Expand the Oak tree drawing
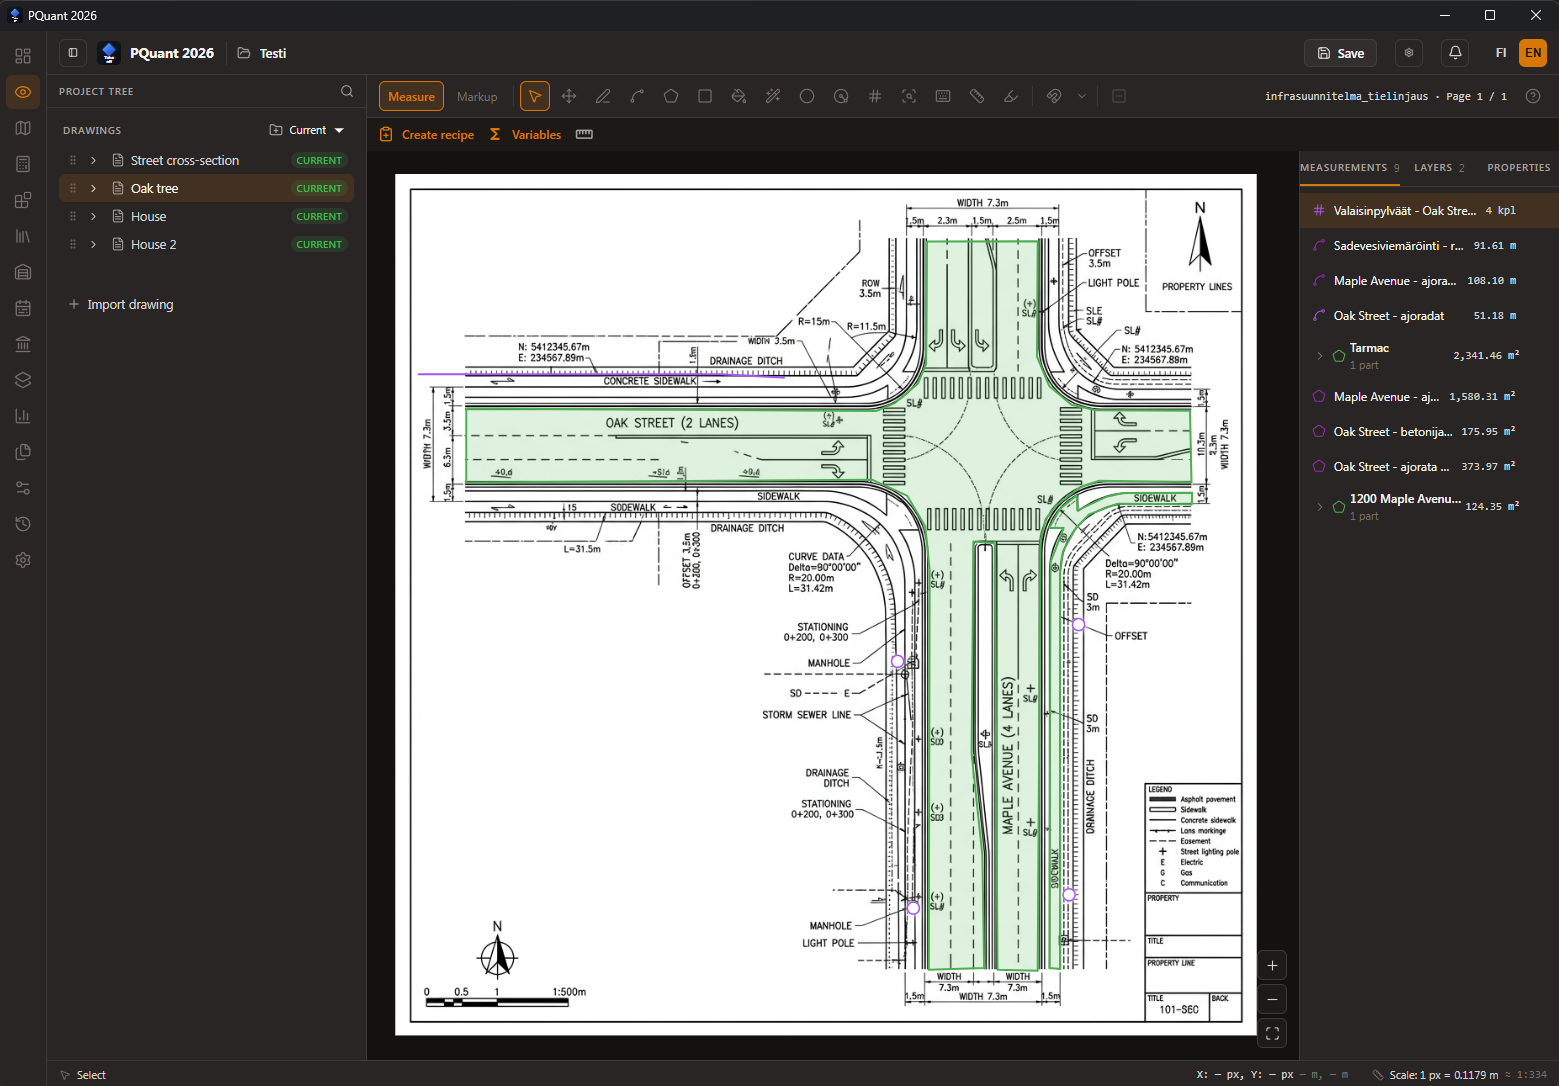This screenshot has height=1086, width=1559. [93, 188]
